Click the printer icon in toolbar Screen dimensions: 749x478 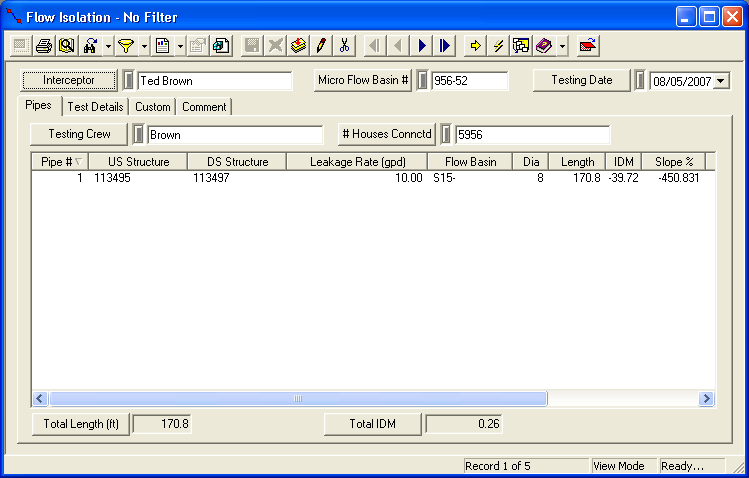pos(43,46)
